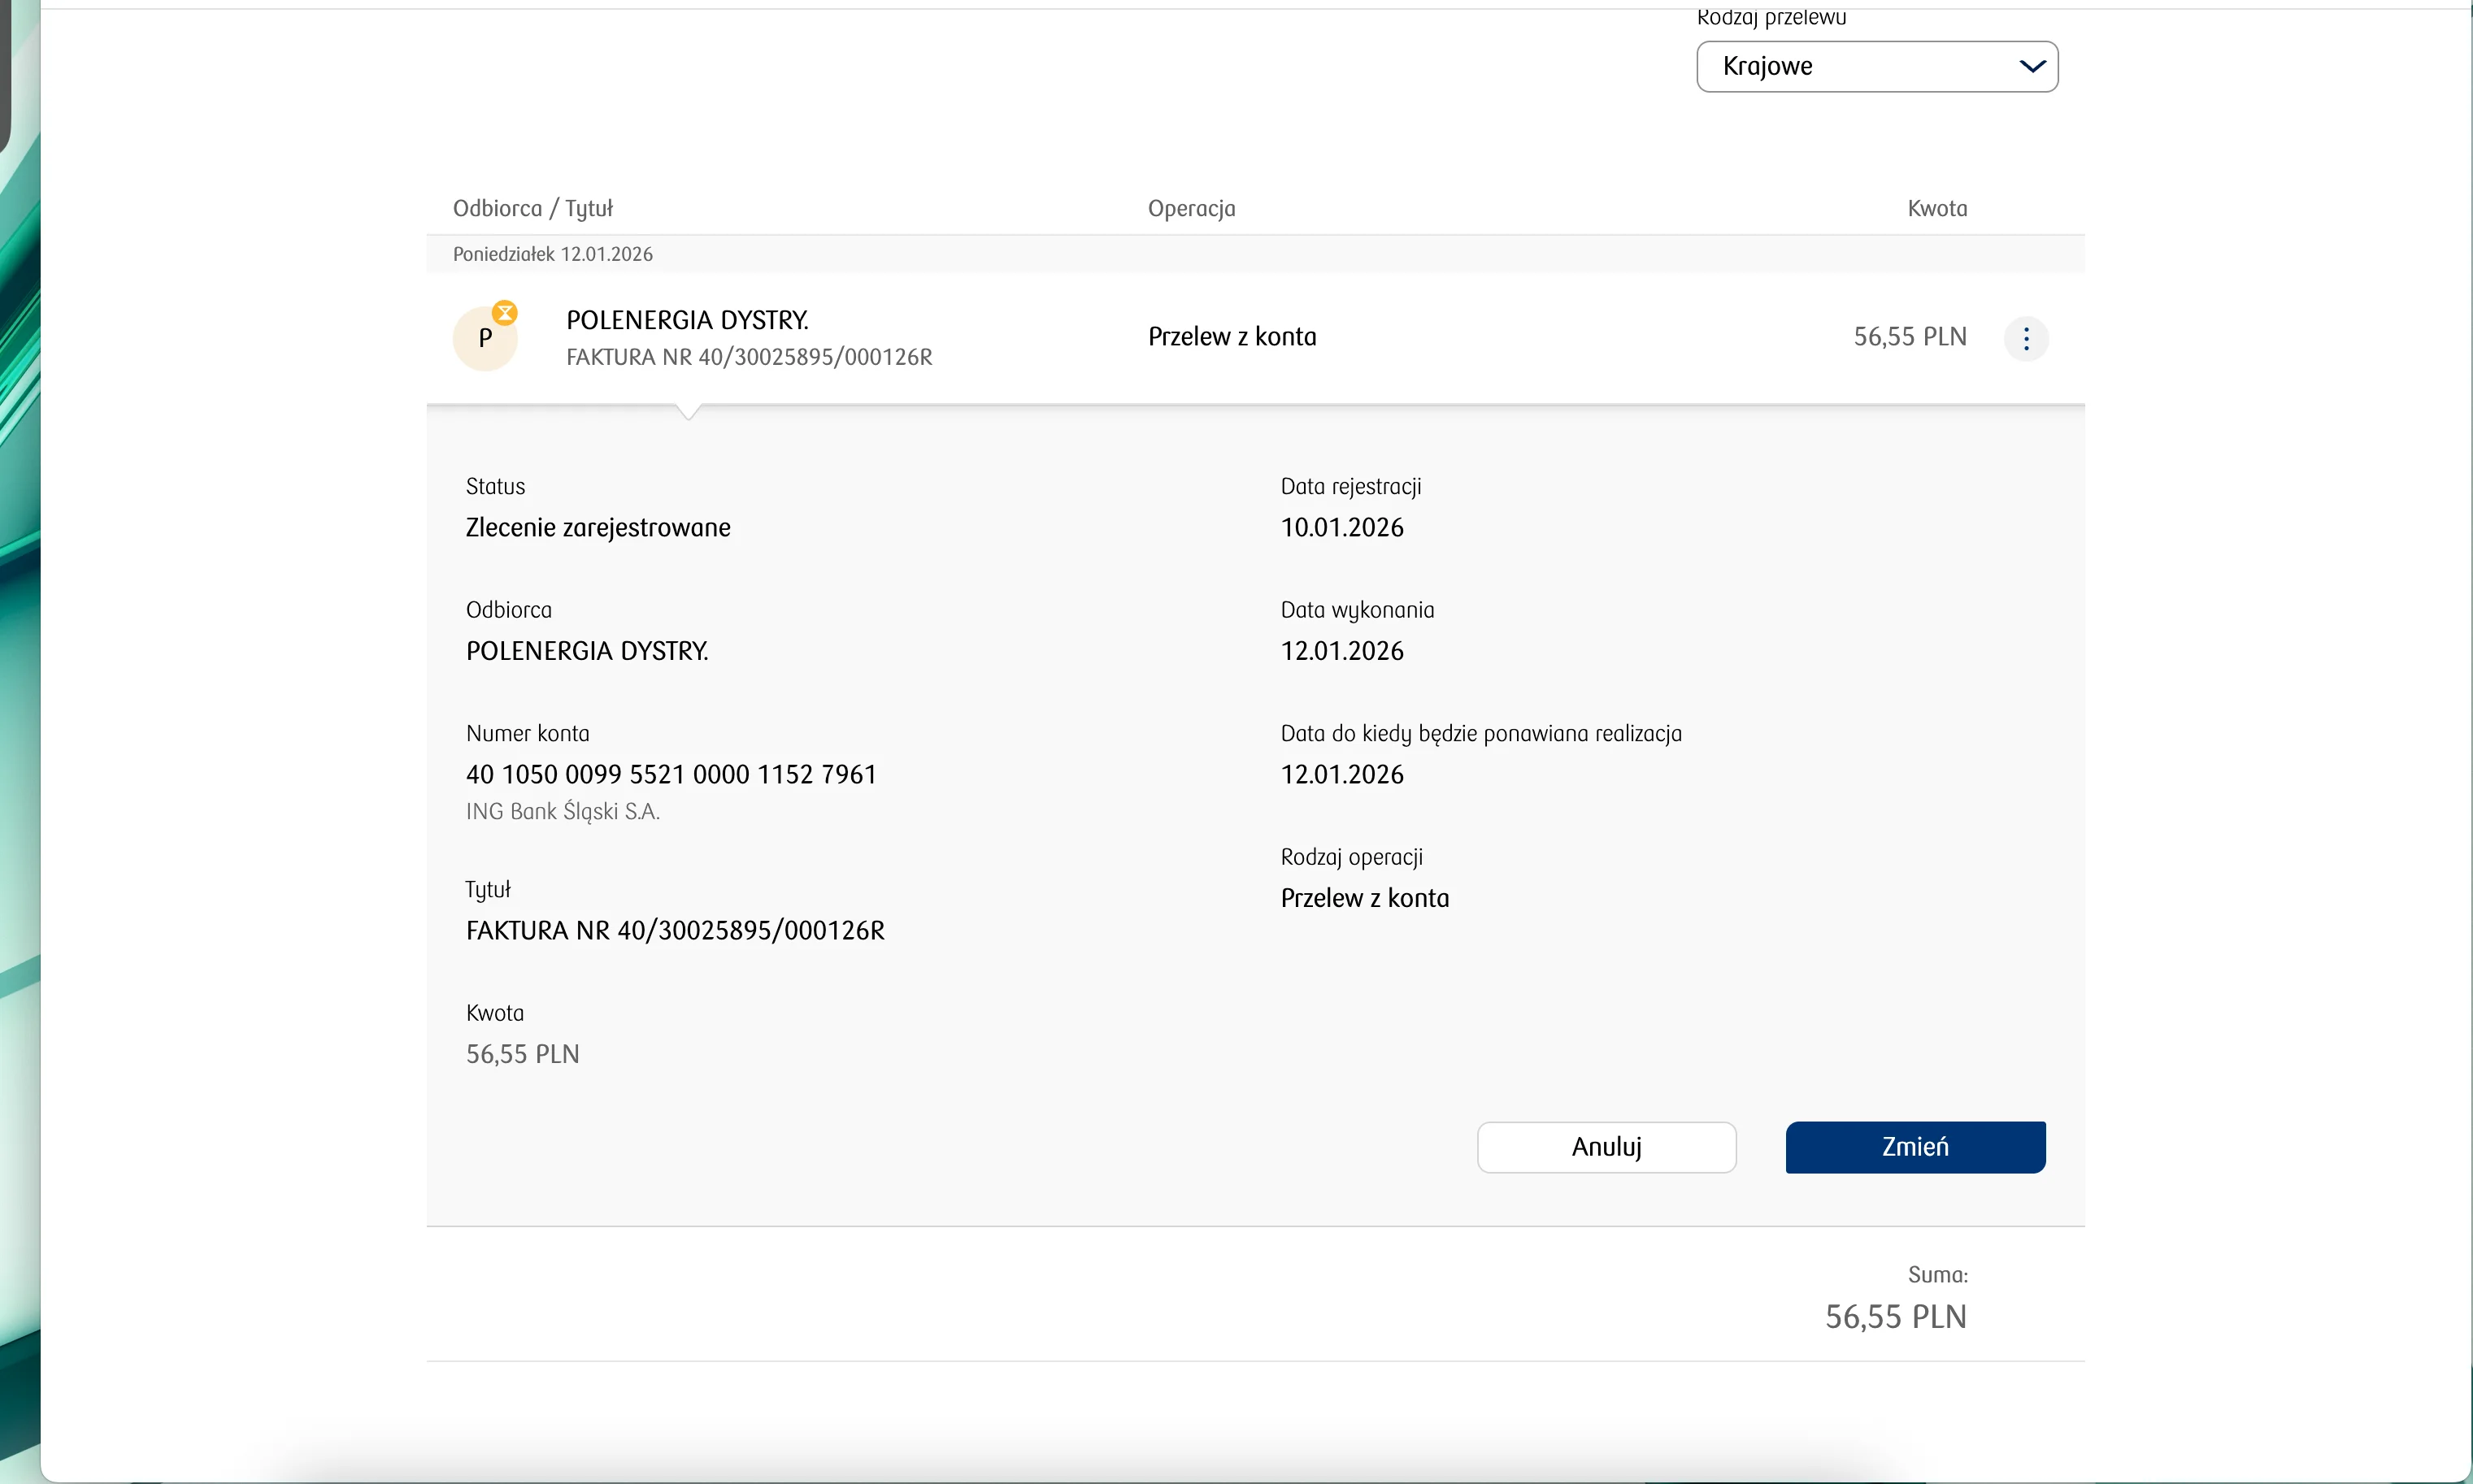Click the Data wykonania date value
Image resolution: width=2473 pixels, height=1484 pixels.
click(x=1342, y=651)
